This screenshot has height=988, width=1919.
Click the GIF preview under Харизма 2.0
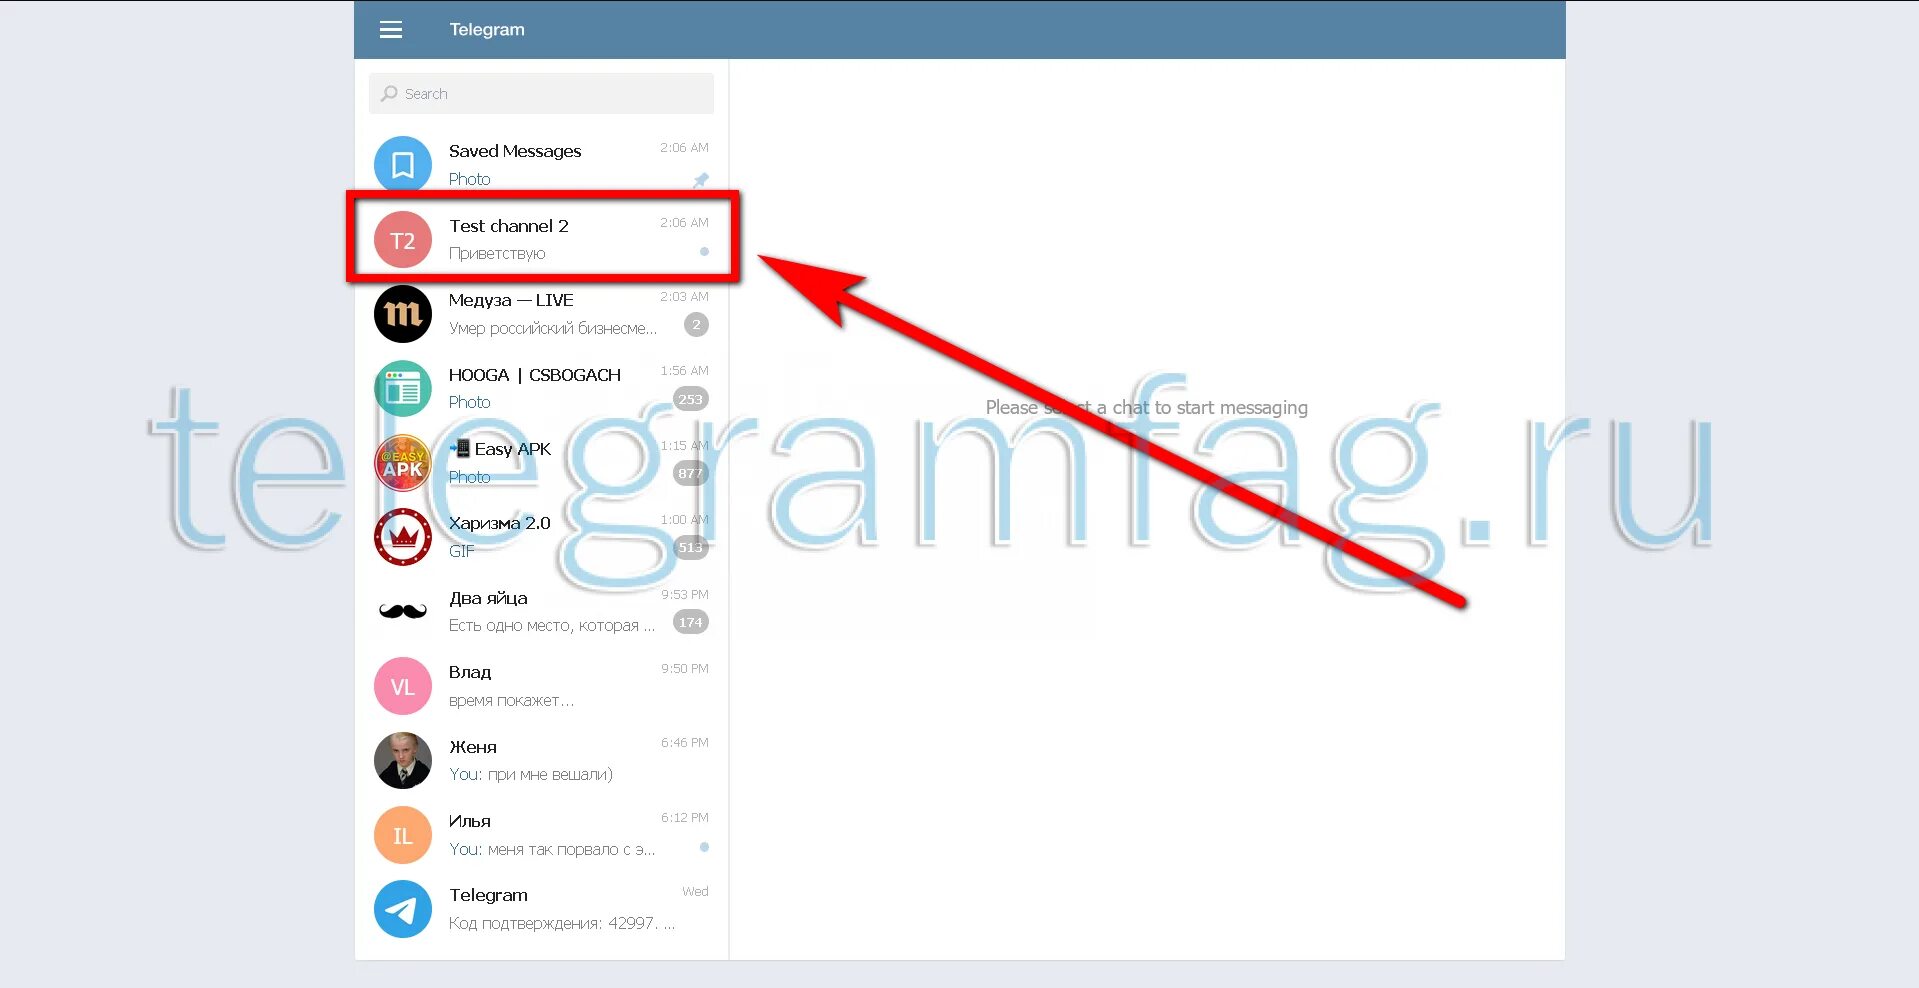pyautogui.click(x=461, y=551)
